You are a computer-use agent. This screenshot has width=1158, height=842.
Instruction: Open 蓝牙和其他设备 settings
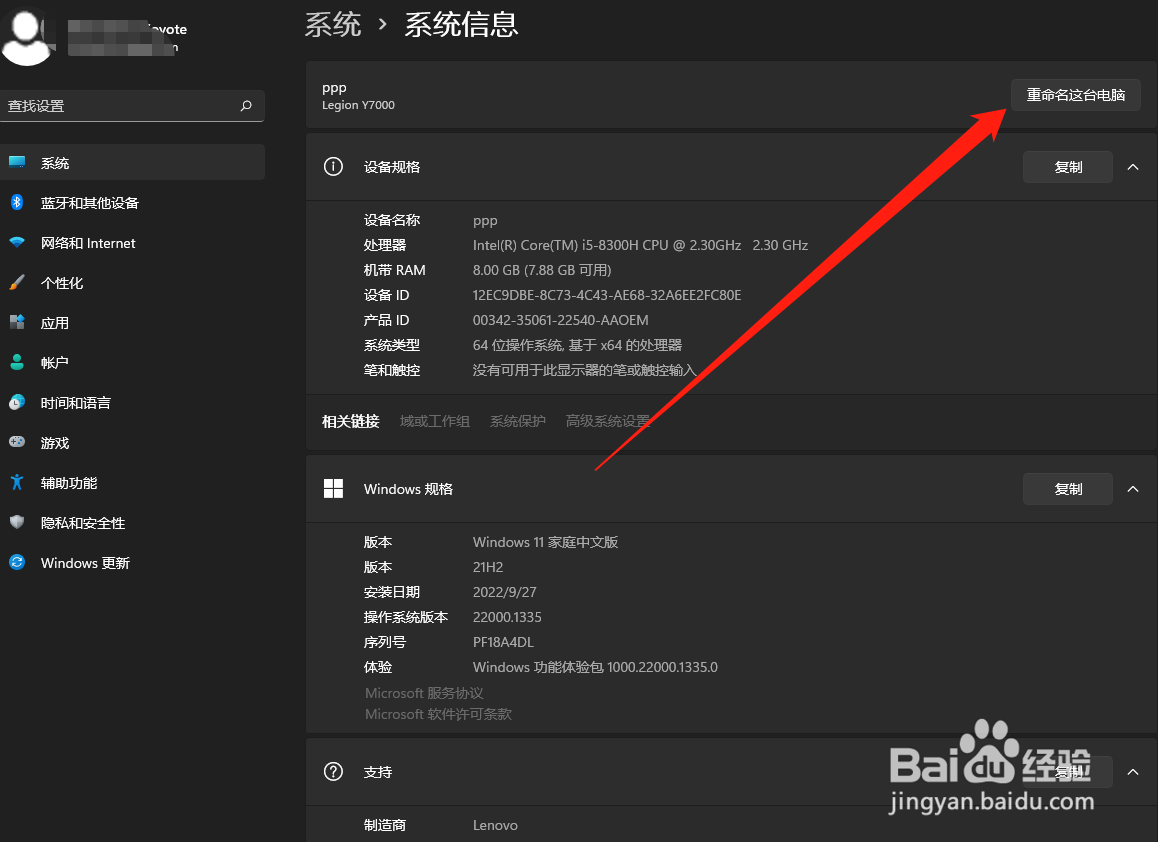[132, 202]
